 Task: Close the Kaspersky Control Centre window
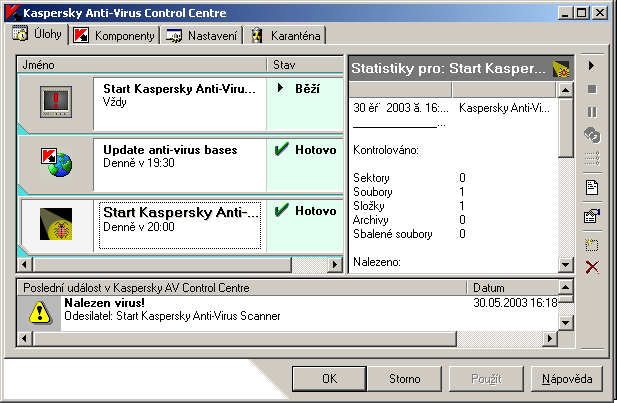(x=600, y=13)
